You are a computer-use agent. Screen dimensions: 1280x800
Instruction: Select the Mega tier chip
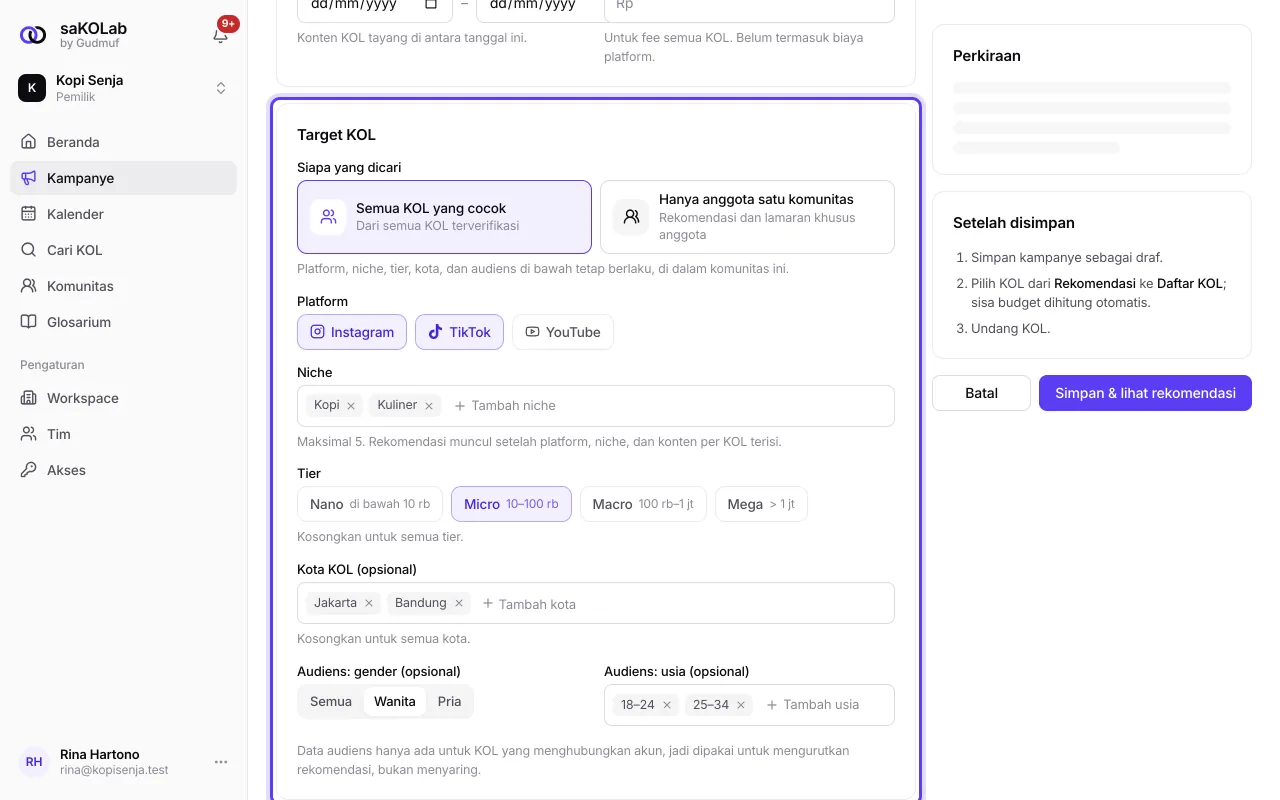pyautogui.click(x=761, y=504)
